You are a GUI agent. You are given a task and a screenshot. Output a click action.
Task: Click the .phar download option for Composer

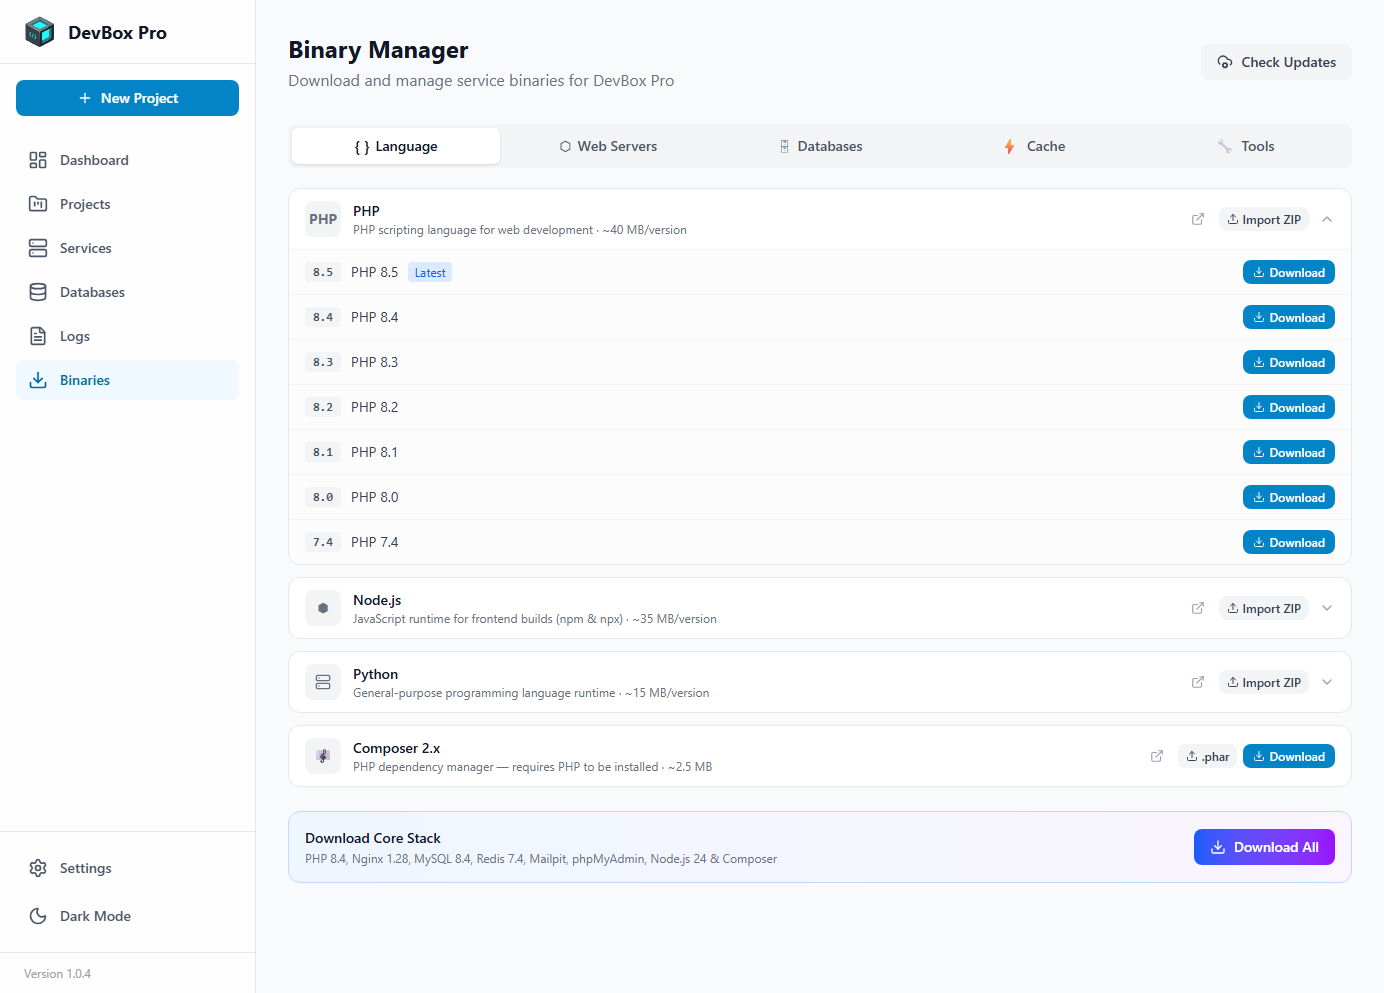(1207, 756)
